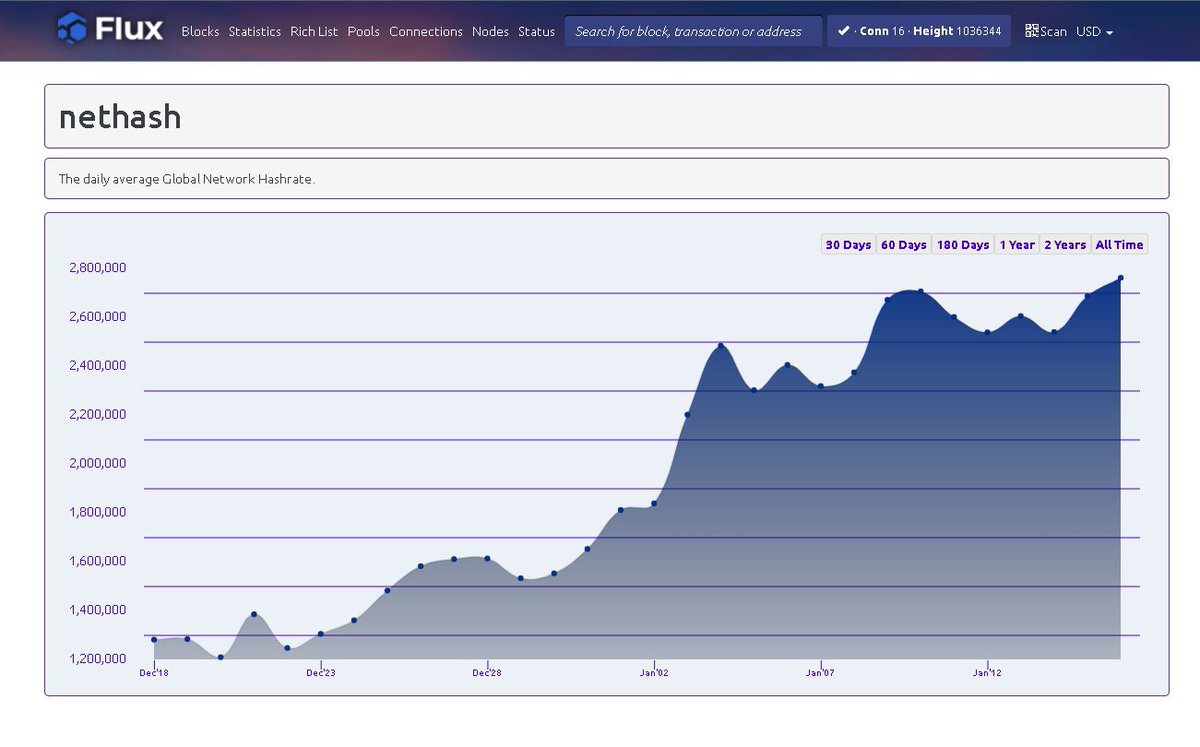
Task: Click the connection checkmark icon
Action: (x=844, y=31)
